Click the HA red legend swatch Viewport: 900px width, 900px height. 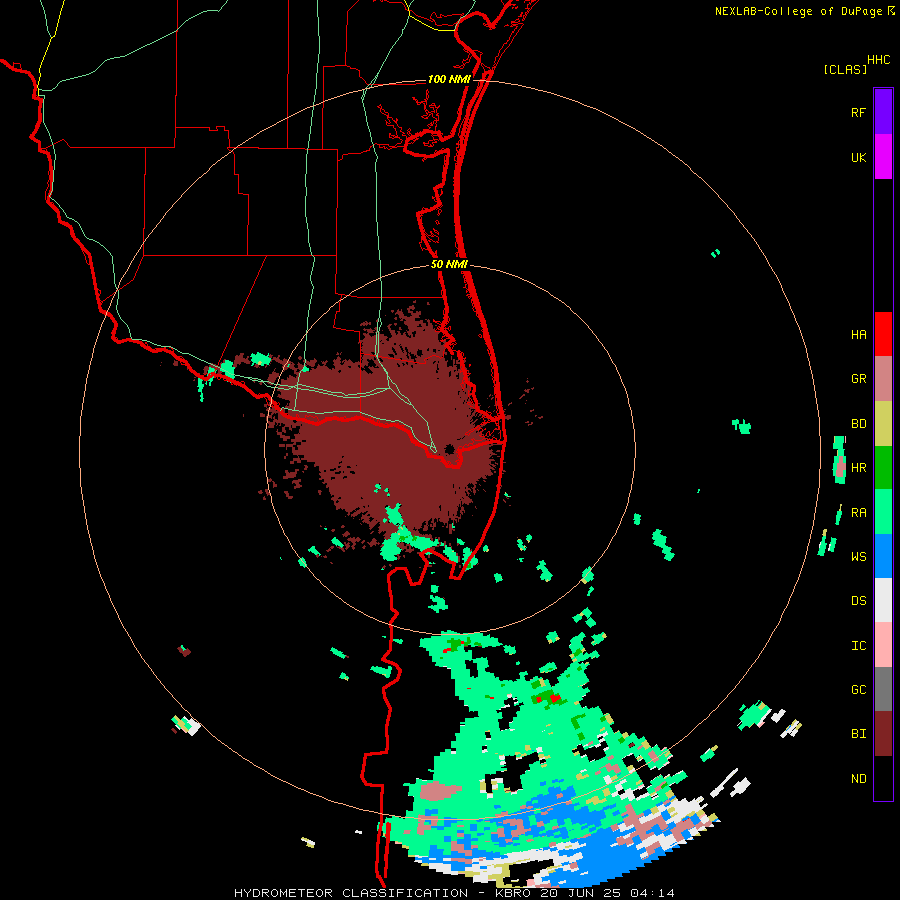pos(883,334)
